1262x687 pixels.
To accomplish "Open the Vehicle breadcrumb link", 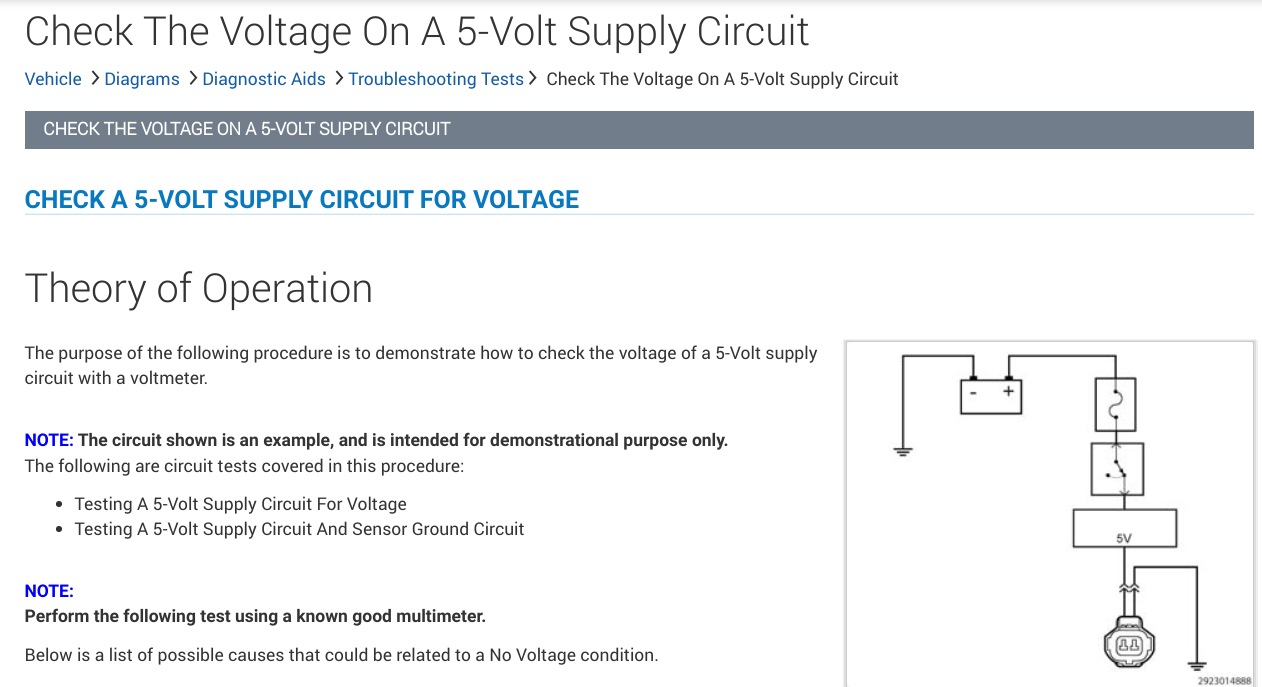I will pyautogui.click(x=53, y=79).
